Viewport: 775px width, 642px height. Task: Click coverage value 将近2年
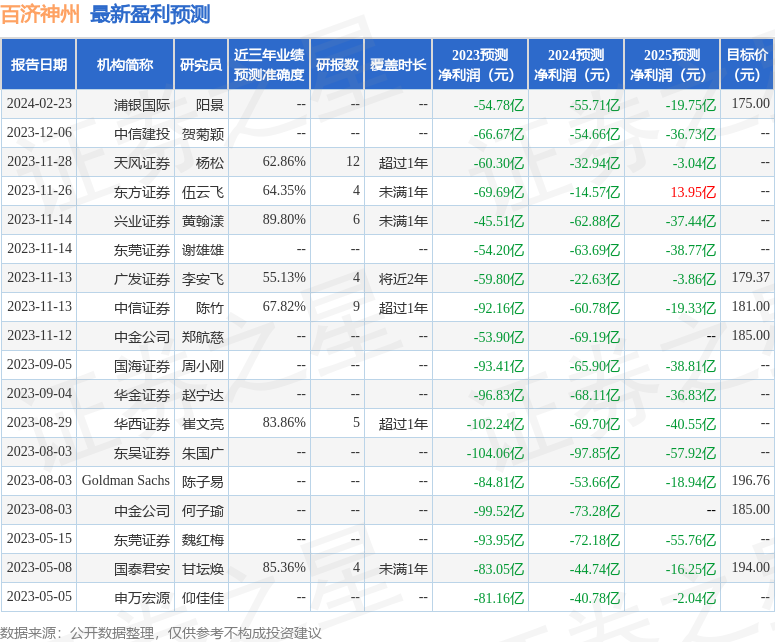click(403, 279)
